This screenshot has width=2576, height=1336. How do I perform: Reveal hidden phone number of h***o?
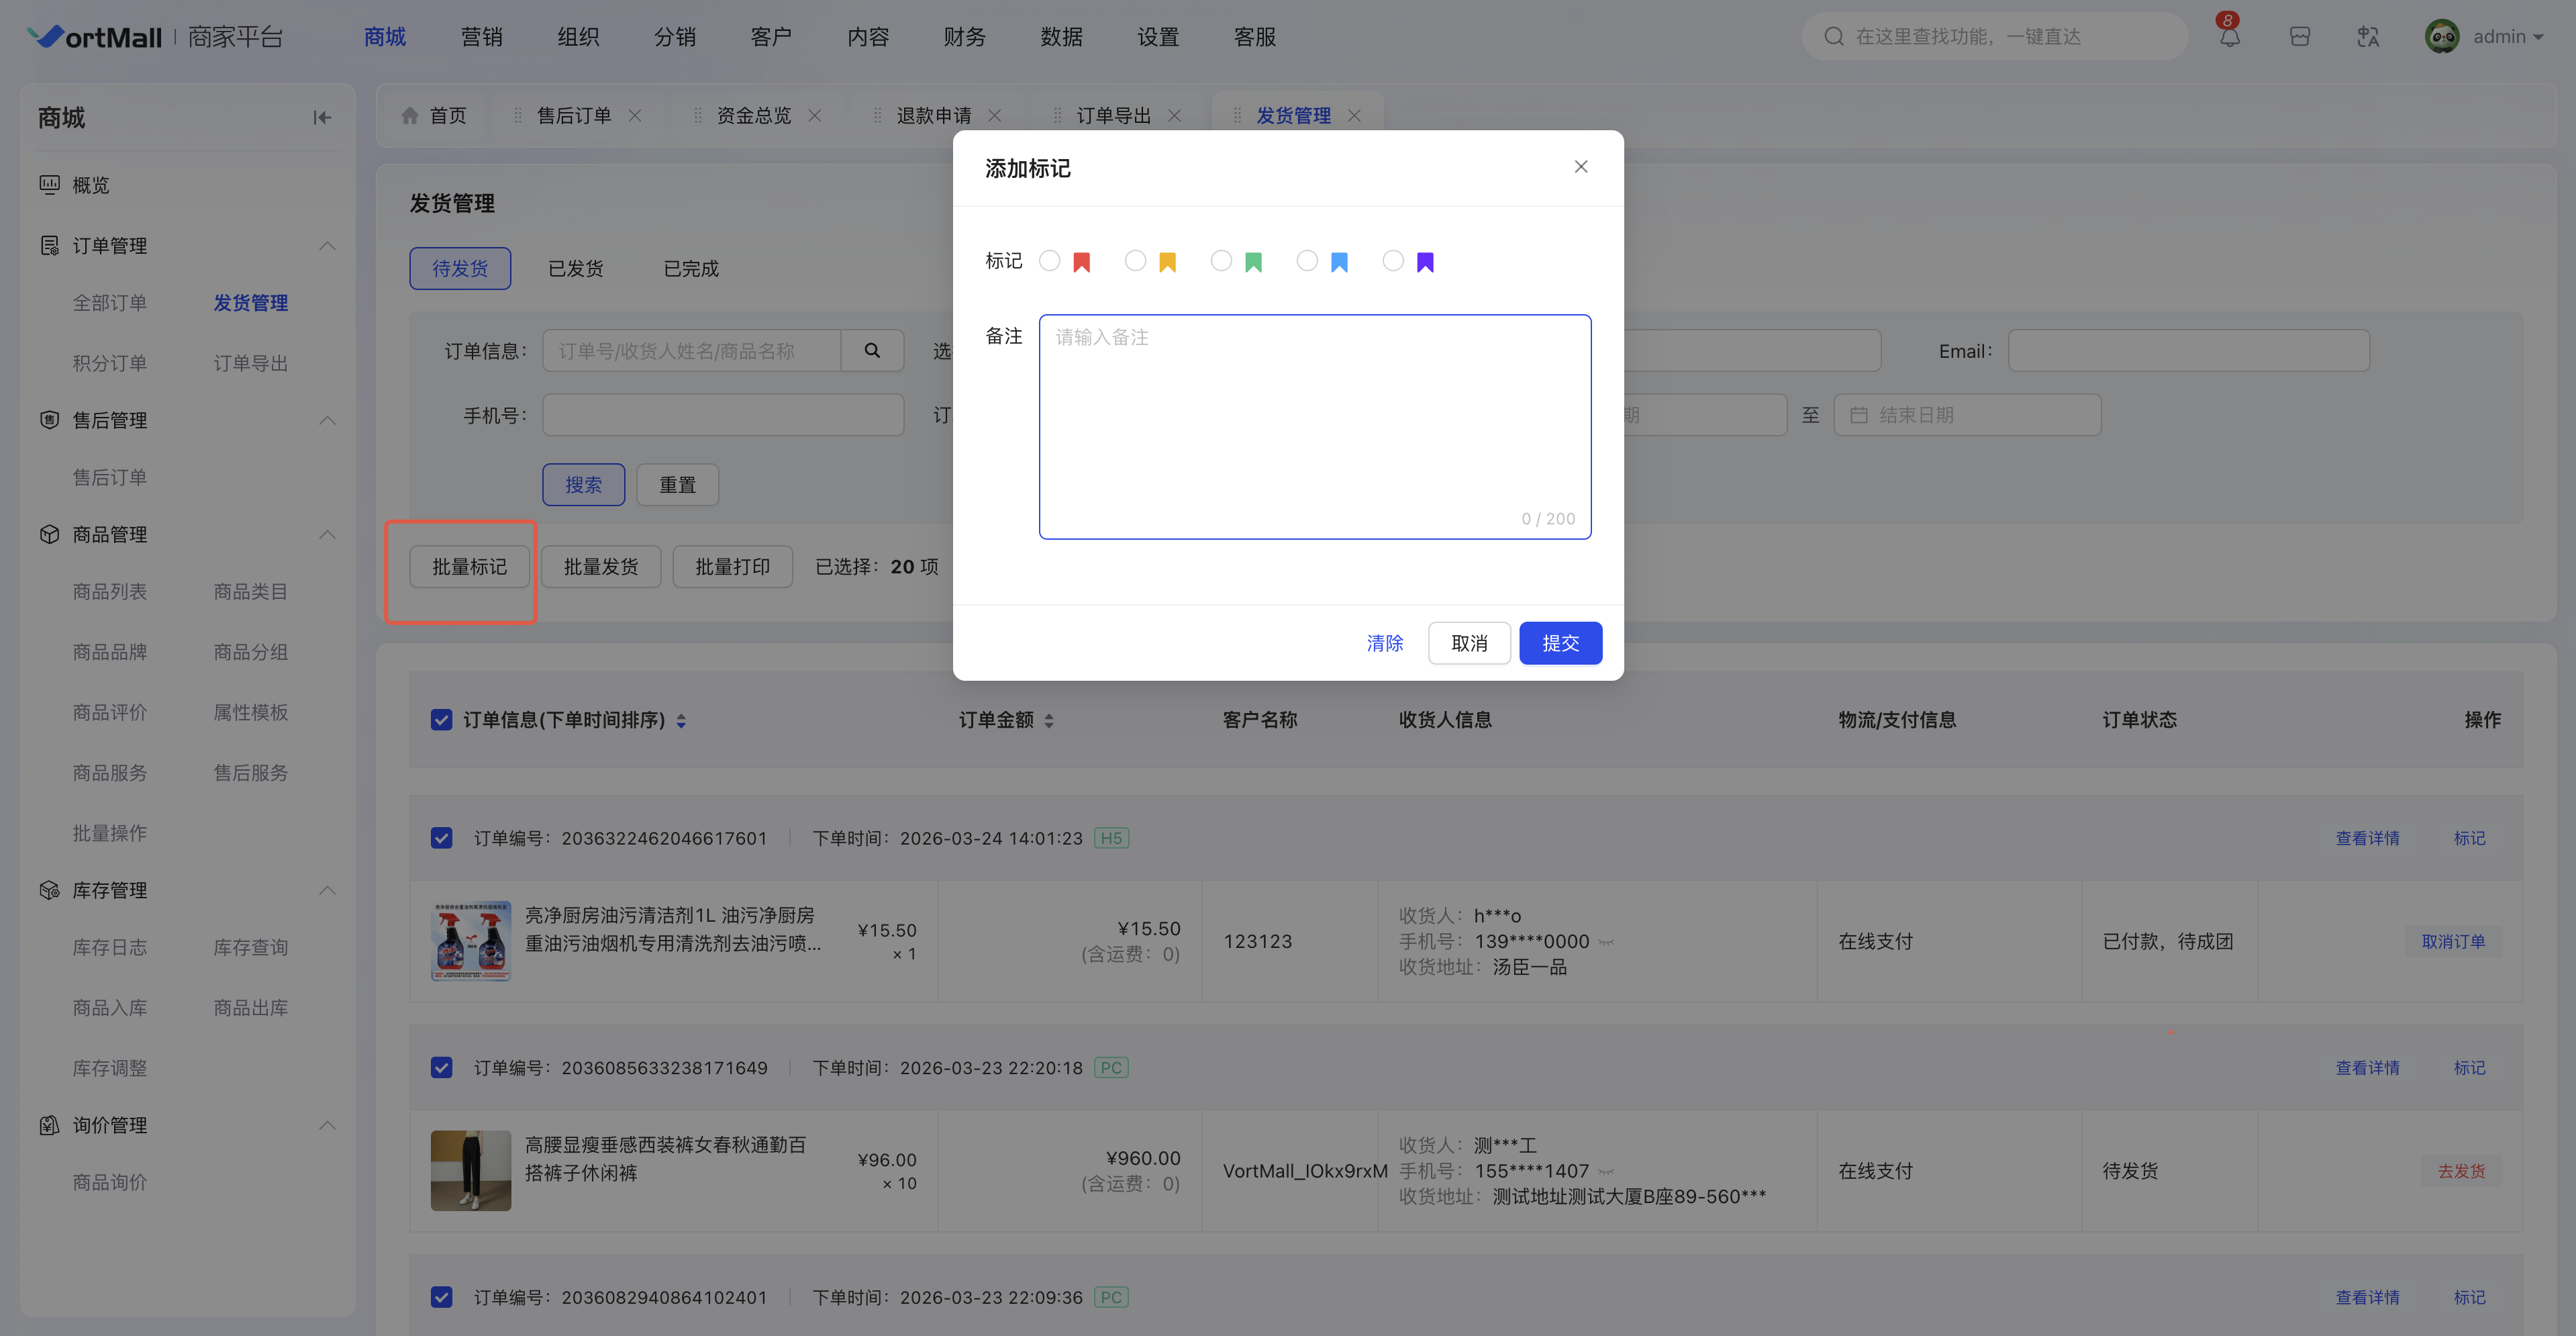coord(1606,942)
